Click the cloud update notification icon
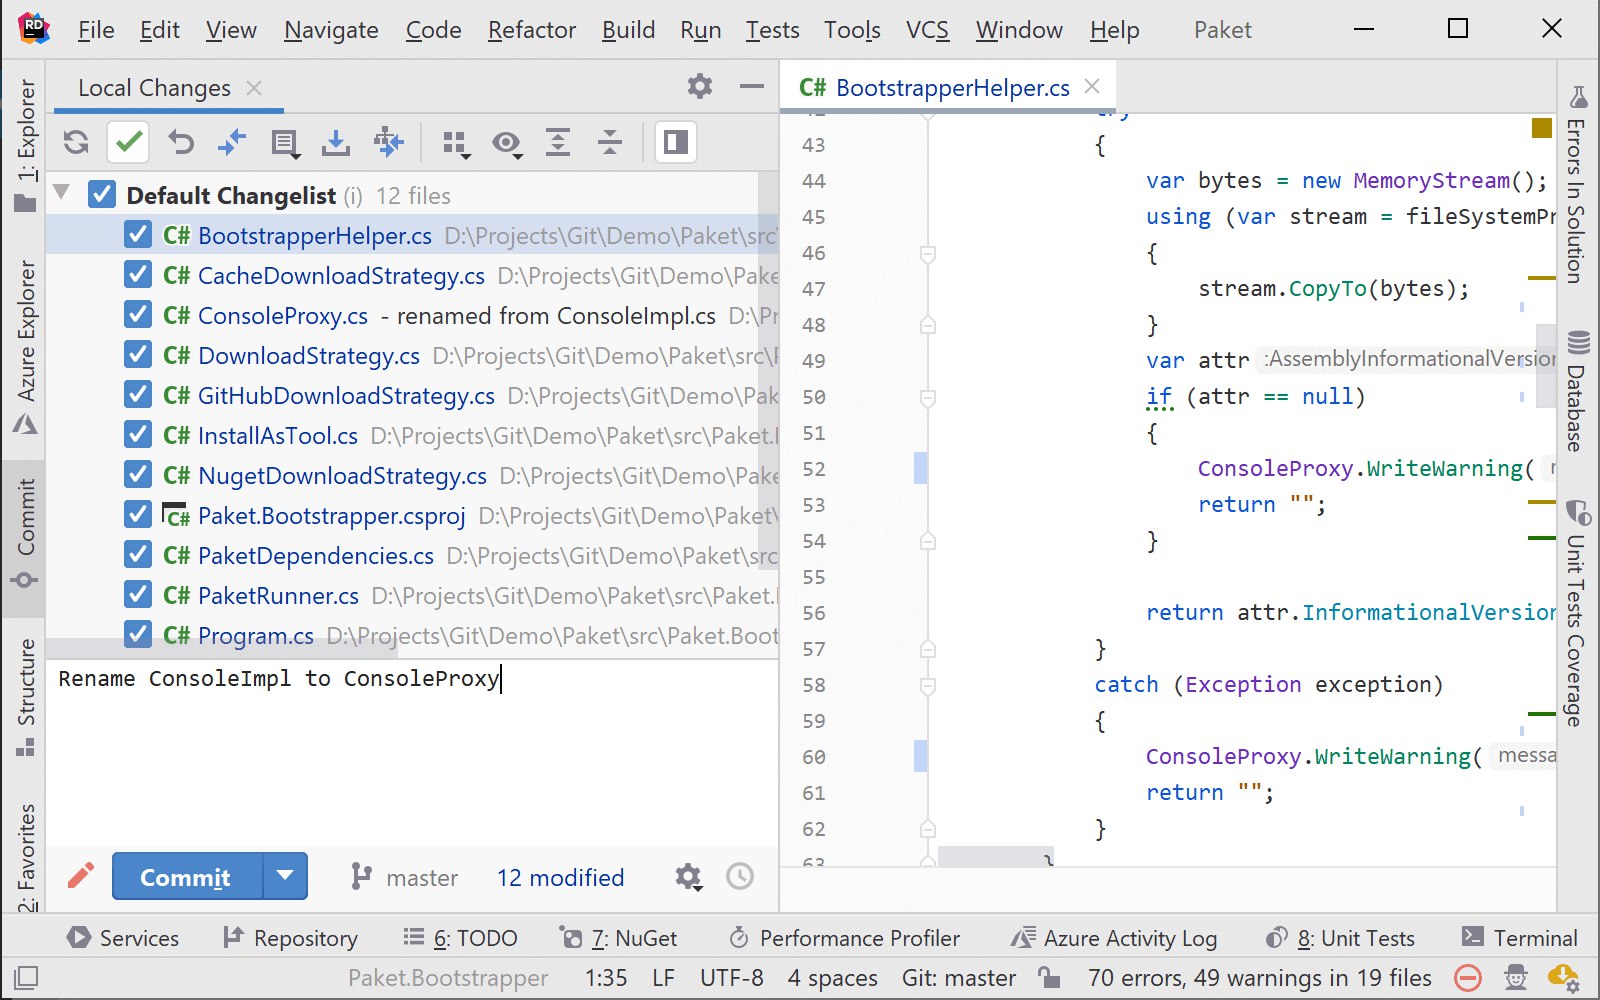 1563,977
